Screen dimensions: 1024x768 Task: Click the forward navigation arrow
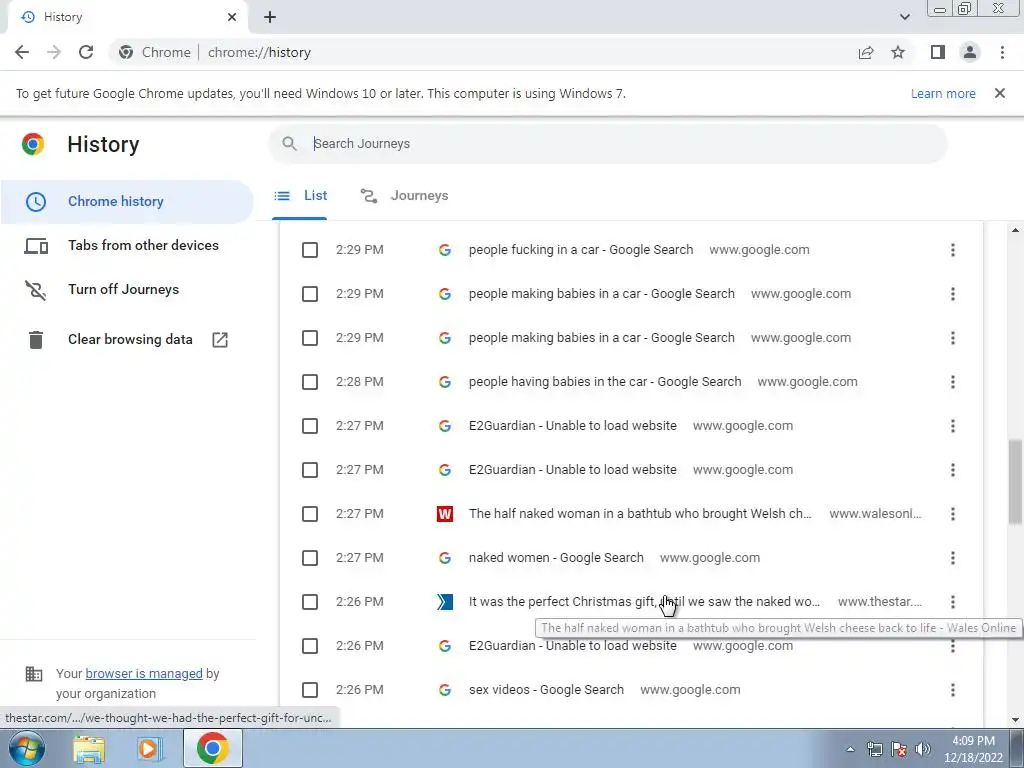coord(54,52)
